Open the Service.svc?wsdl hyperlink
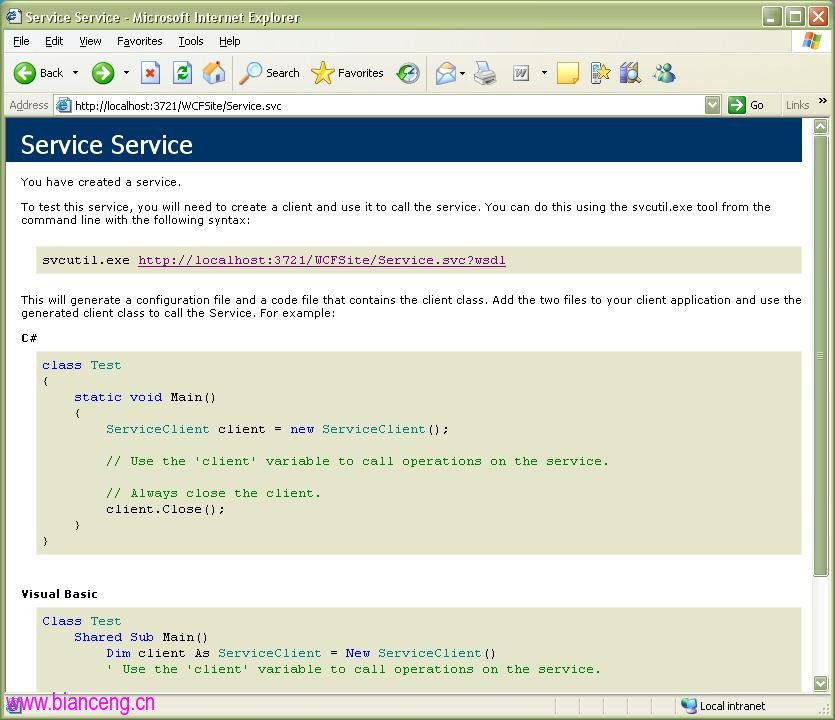The width and height of the screenshot is (835, 720). pos(322,260)
